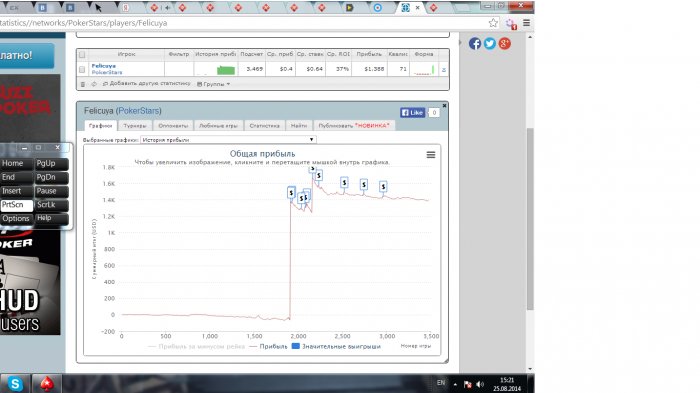Tick the header select-all checkbox
The image size is (700, 393).
[x=82, y=54]
